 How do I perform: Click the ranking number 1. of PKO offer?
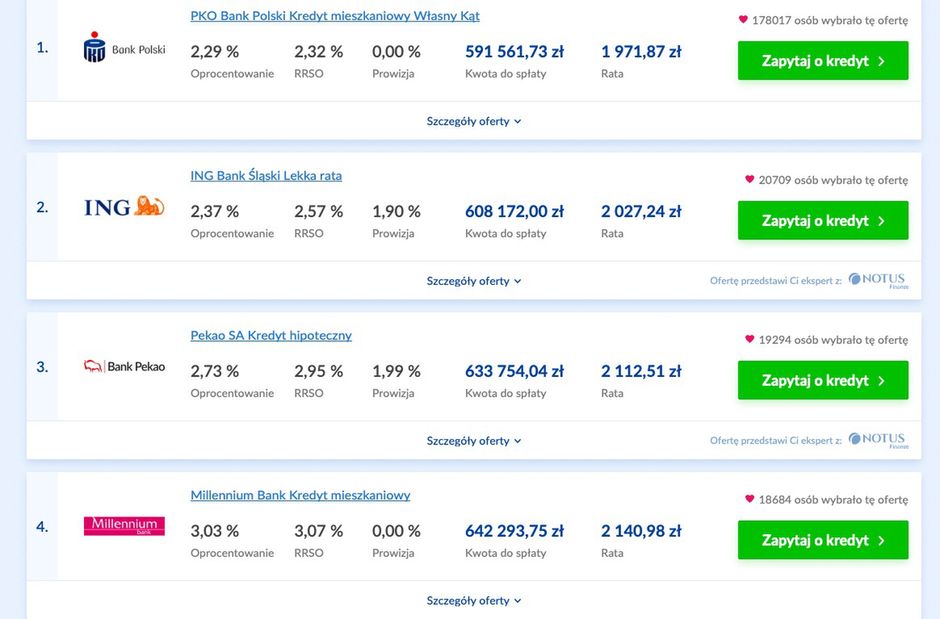(x=42, y=48)
